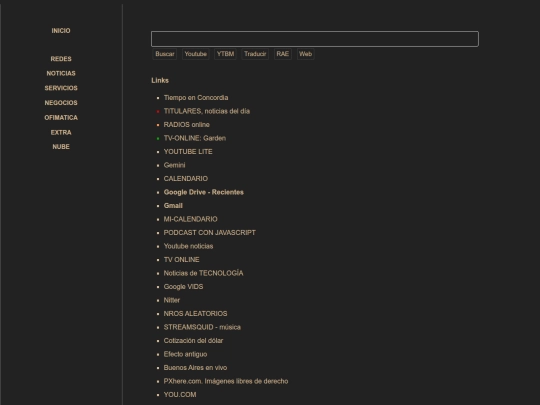The height and width of the screenshot is (405, 540).
Task: Open TITULARES, noticias del día link
Action: pos(207,111)
